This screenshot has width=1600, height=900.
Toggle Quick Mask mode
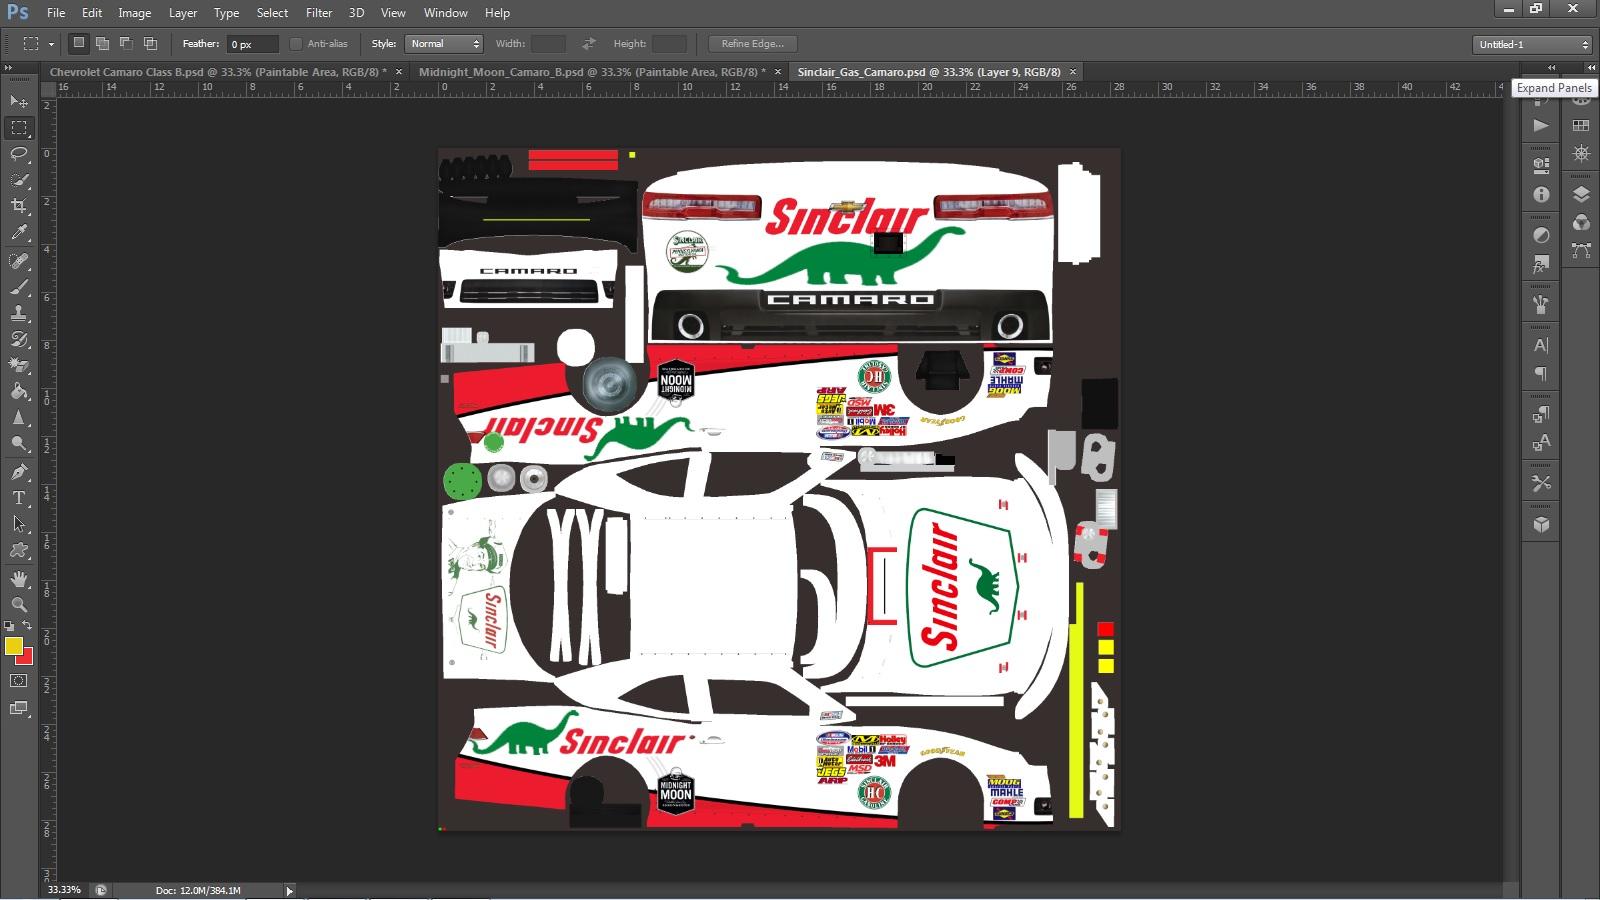(x=19, y=681)
